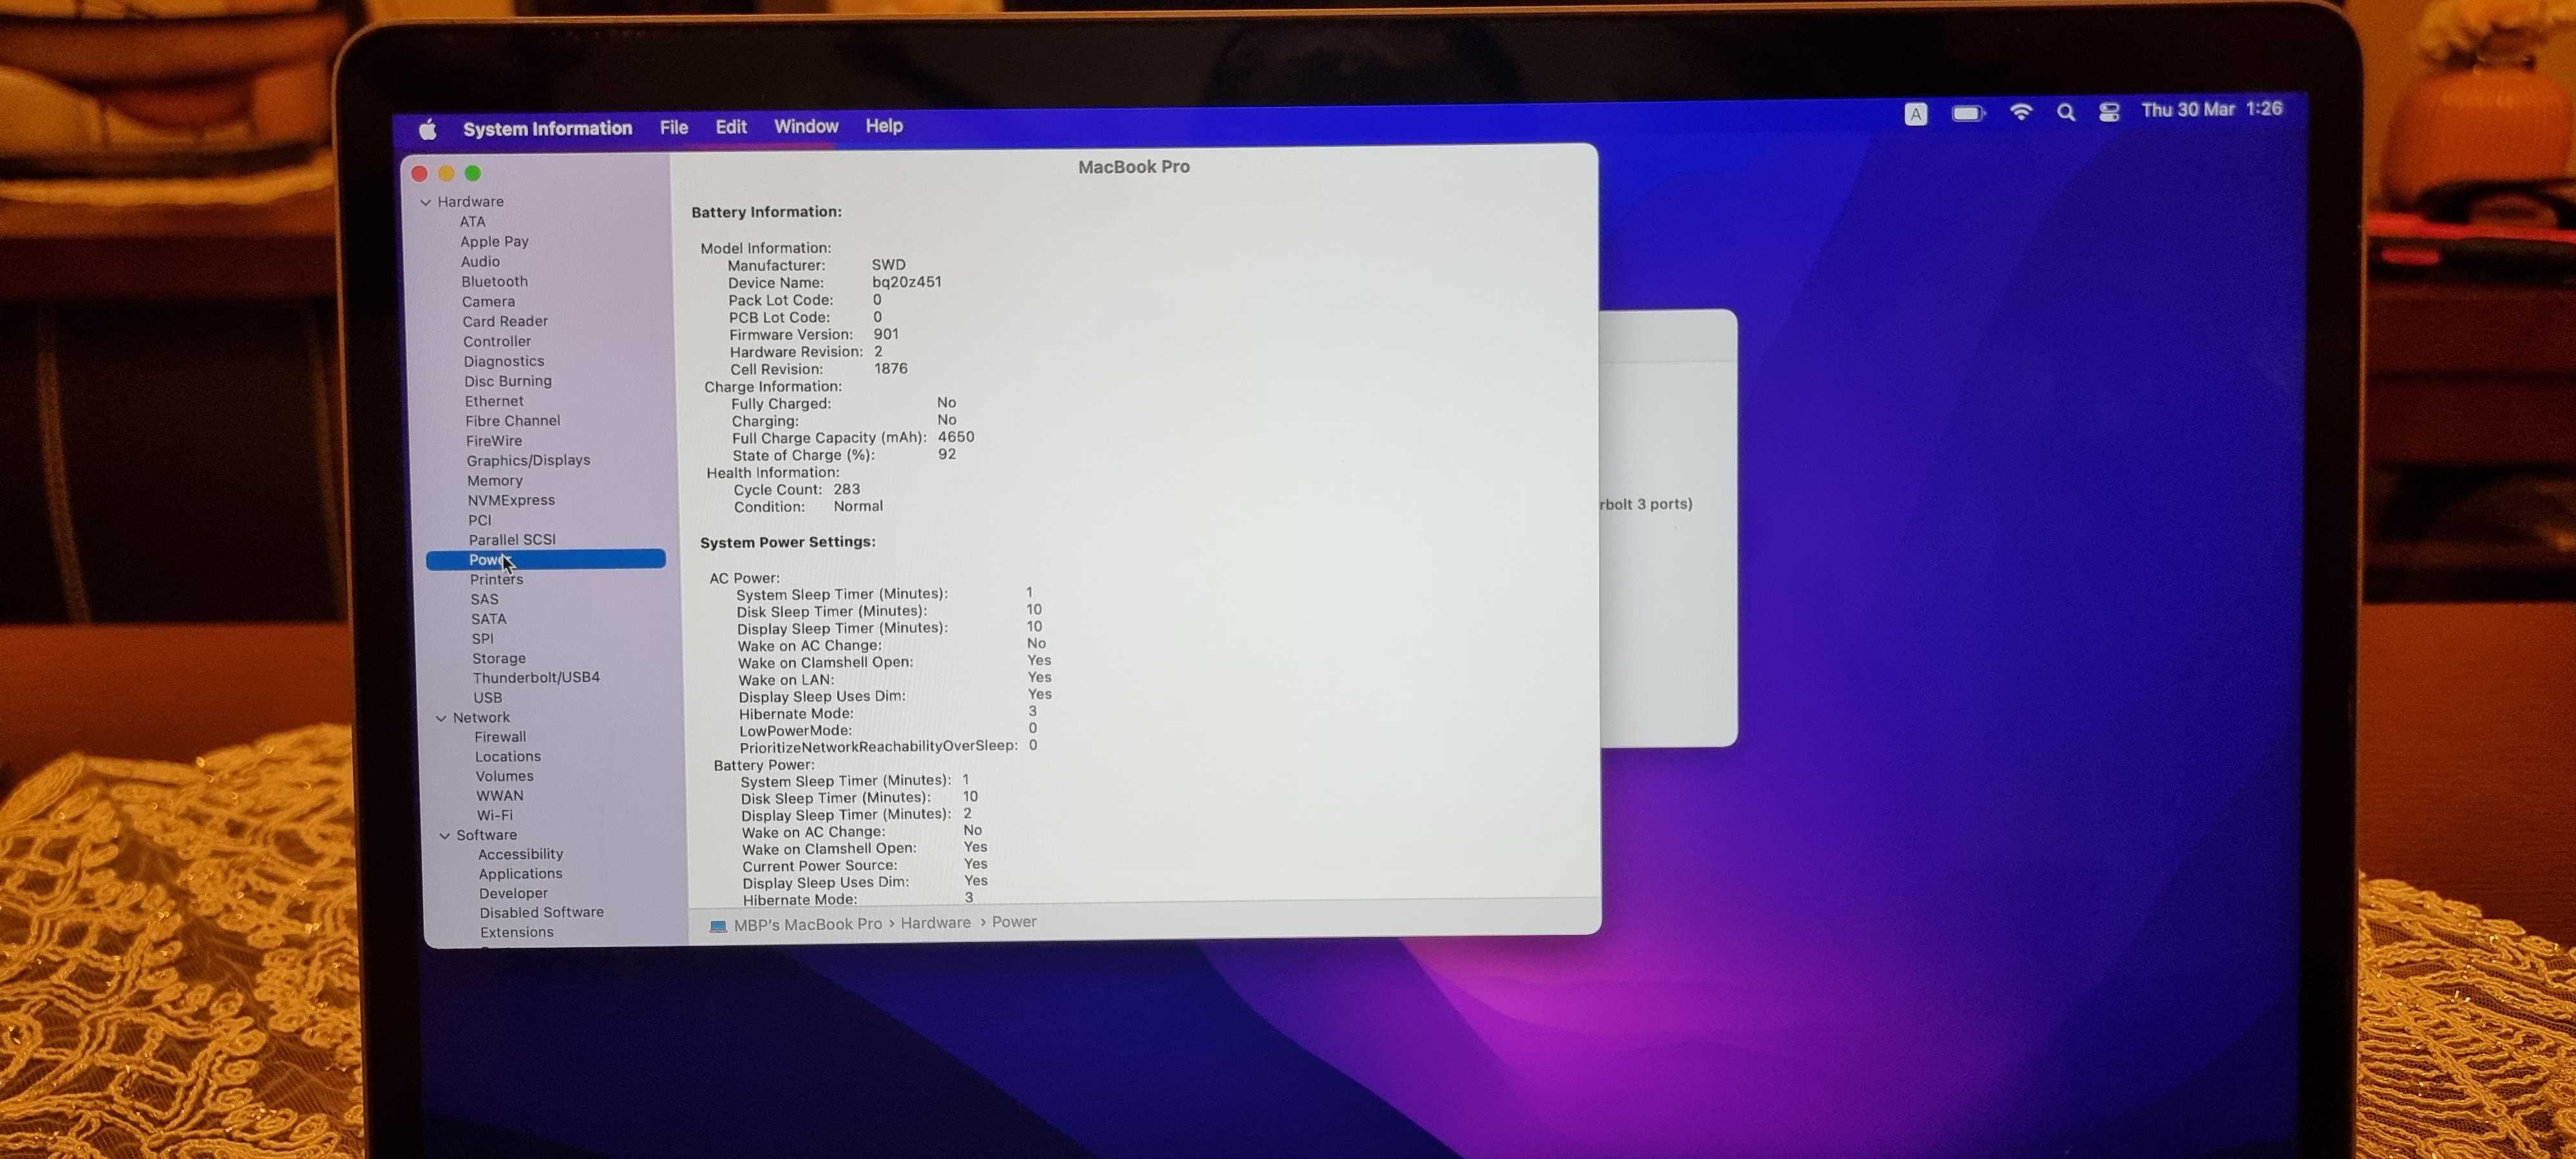Select Thunderbolt/USB4 in sidebar
Image resolution: width=2576 pixels, height=1159 pixels.
(536, 677)
